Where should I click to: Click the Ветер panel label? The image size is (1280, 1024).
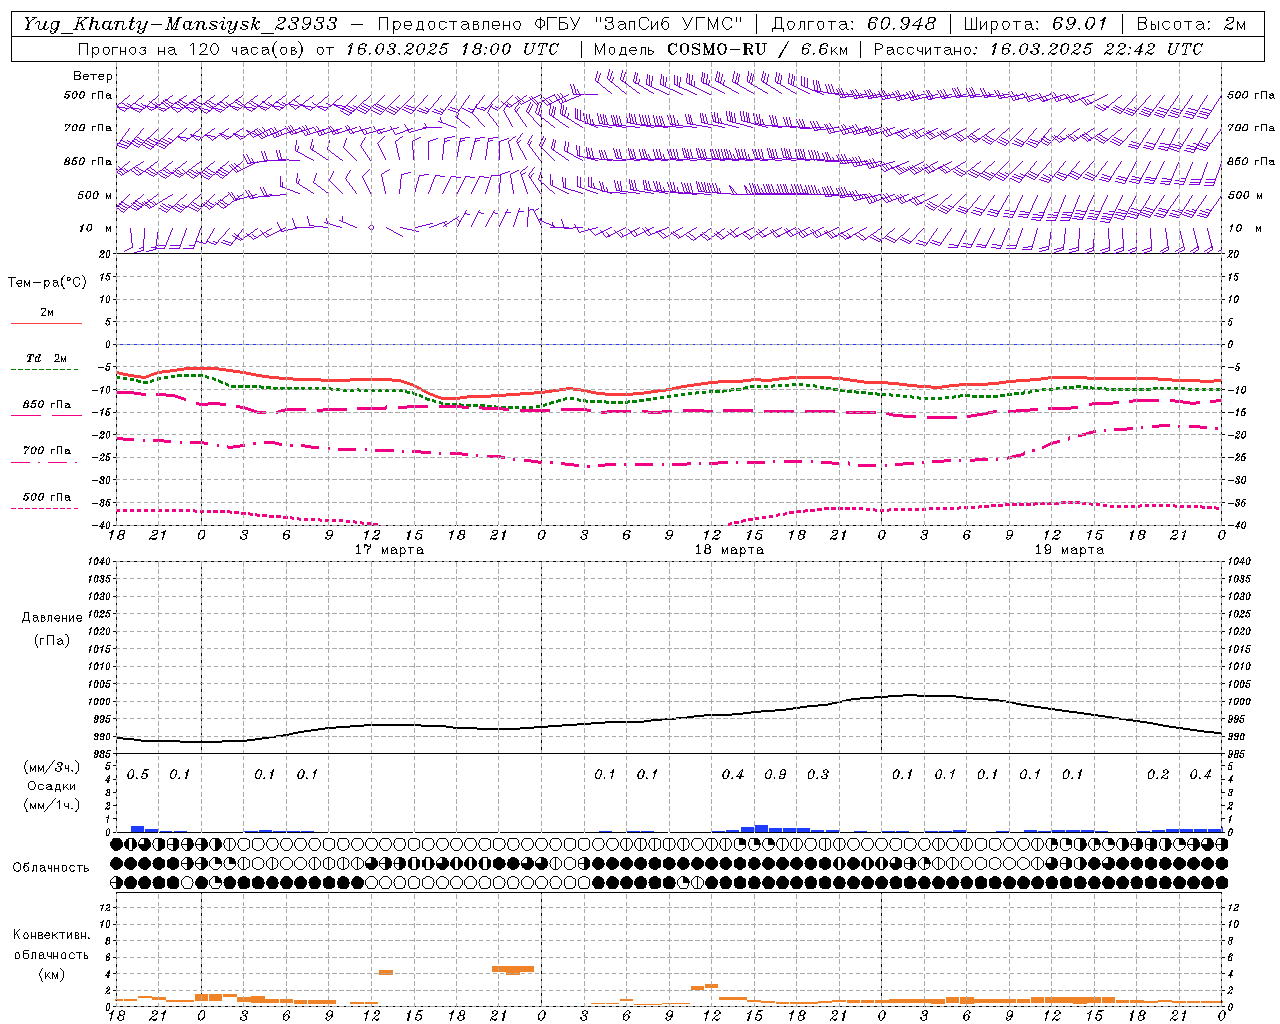click(x=93, y=76)
